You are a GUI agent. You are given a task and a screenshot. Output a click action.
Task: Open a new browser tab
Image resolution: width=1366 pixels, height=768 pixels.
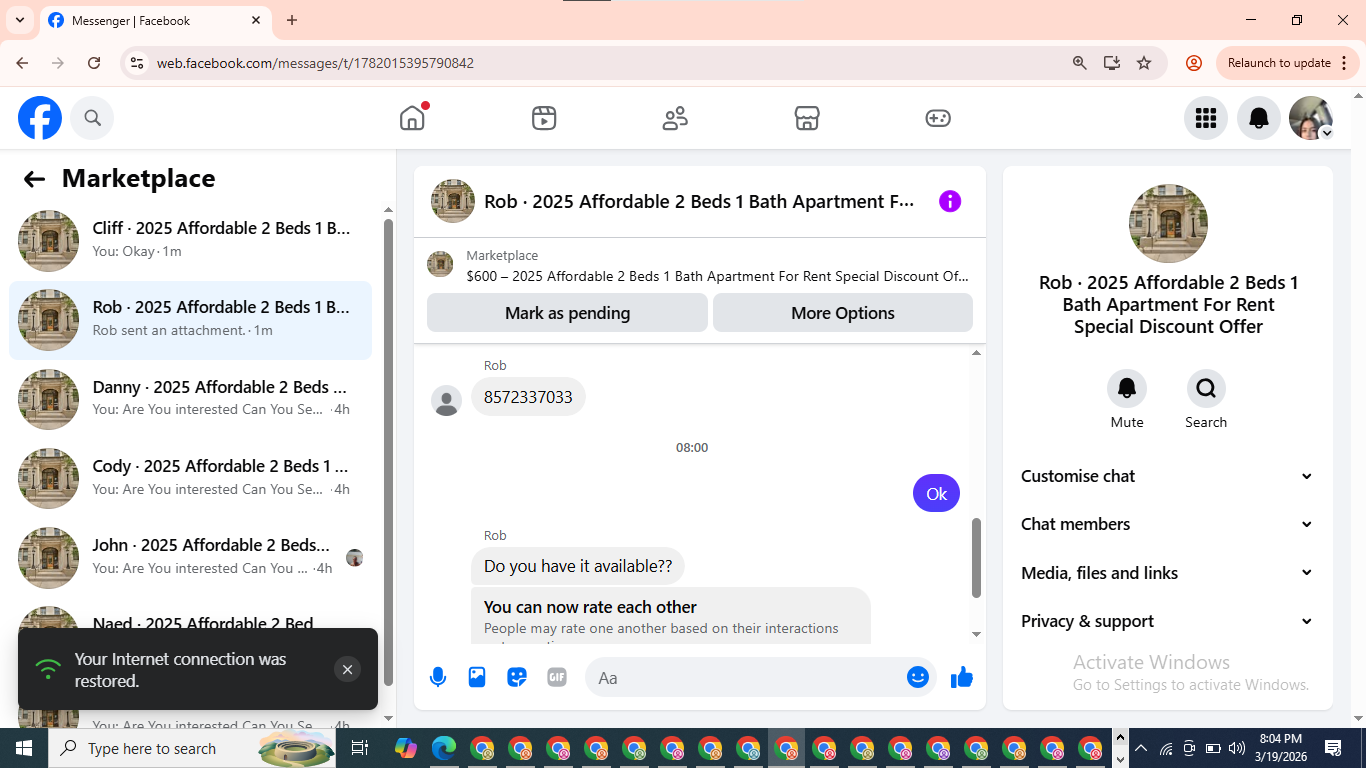click(x=292, y=20)
